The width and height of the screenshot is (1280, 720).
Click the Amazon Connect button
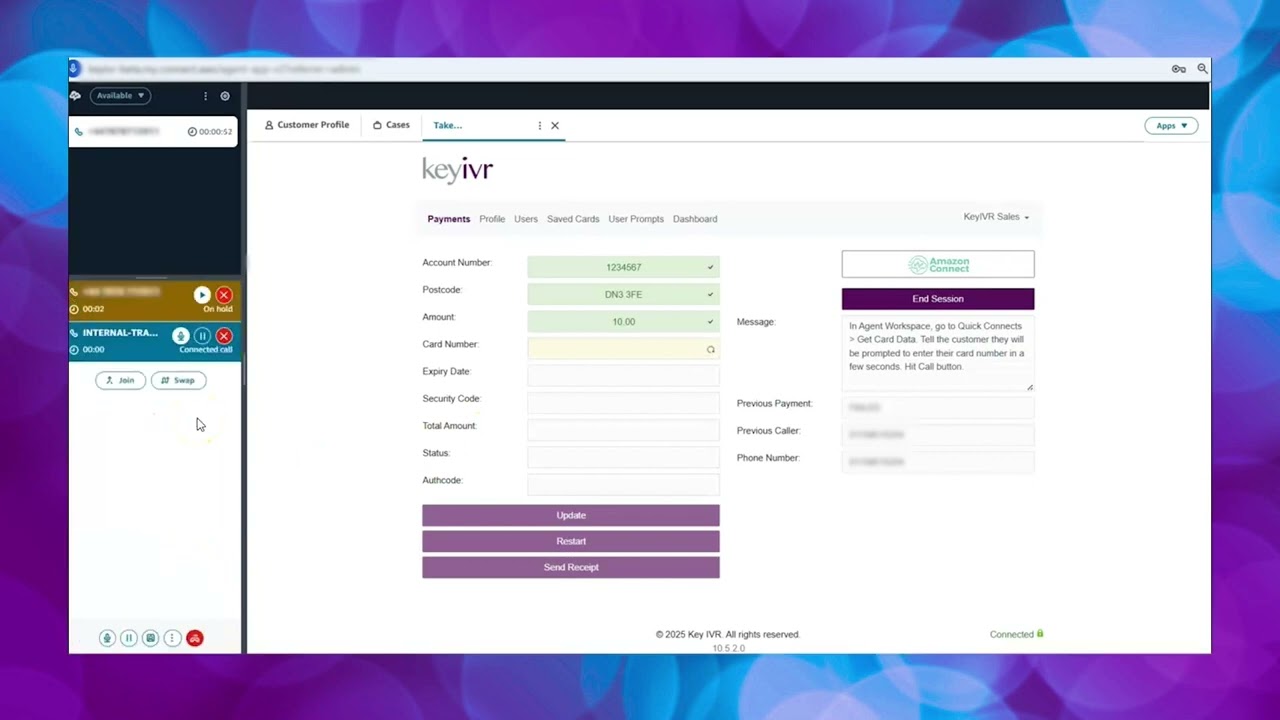938,264
